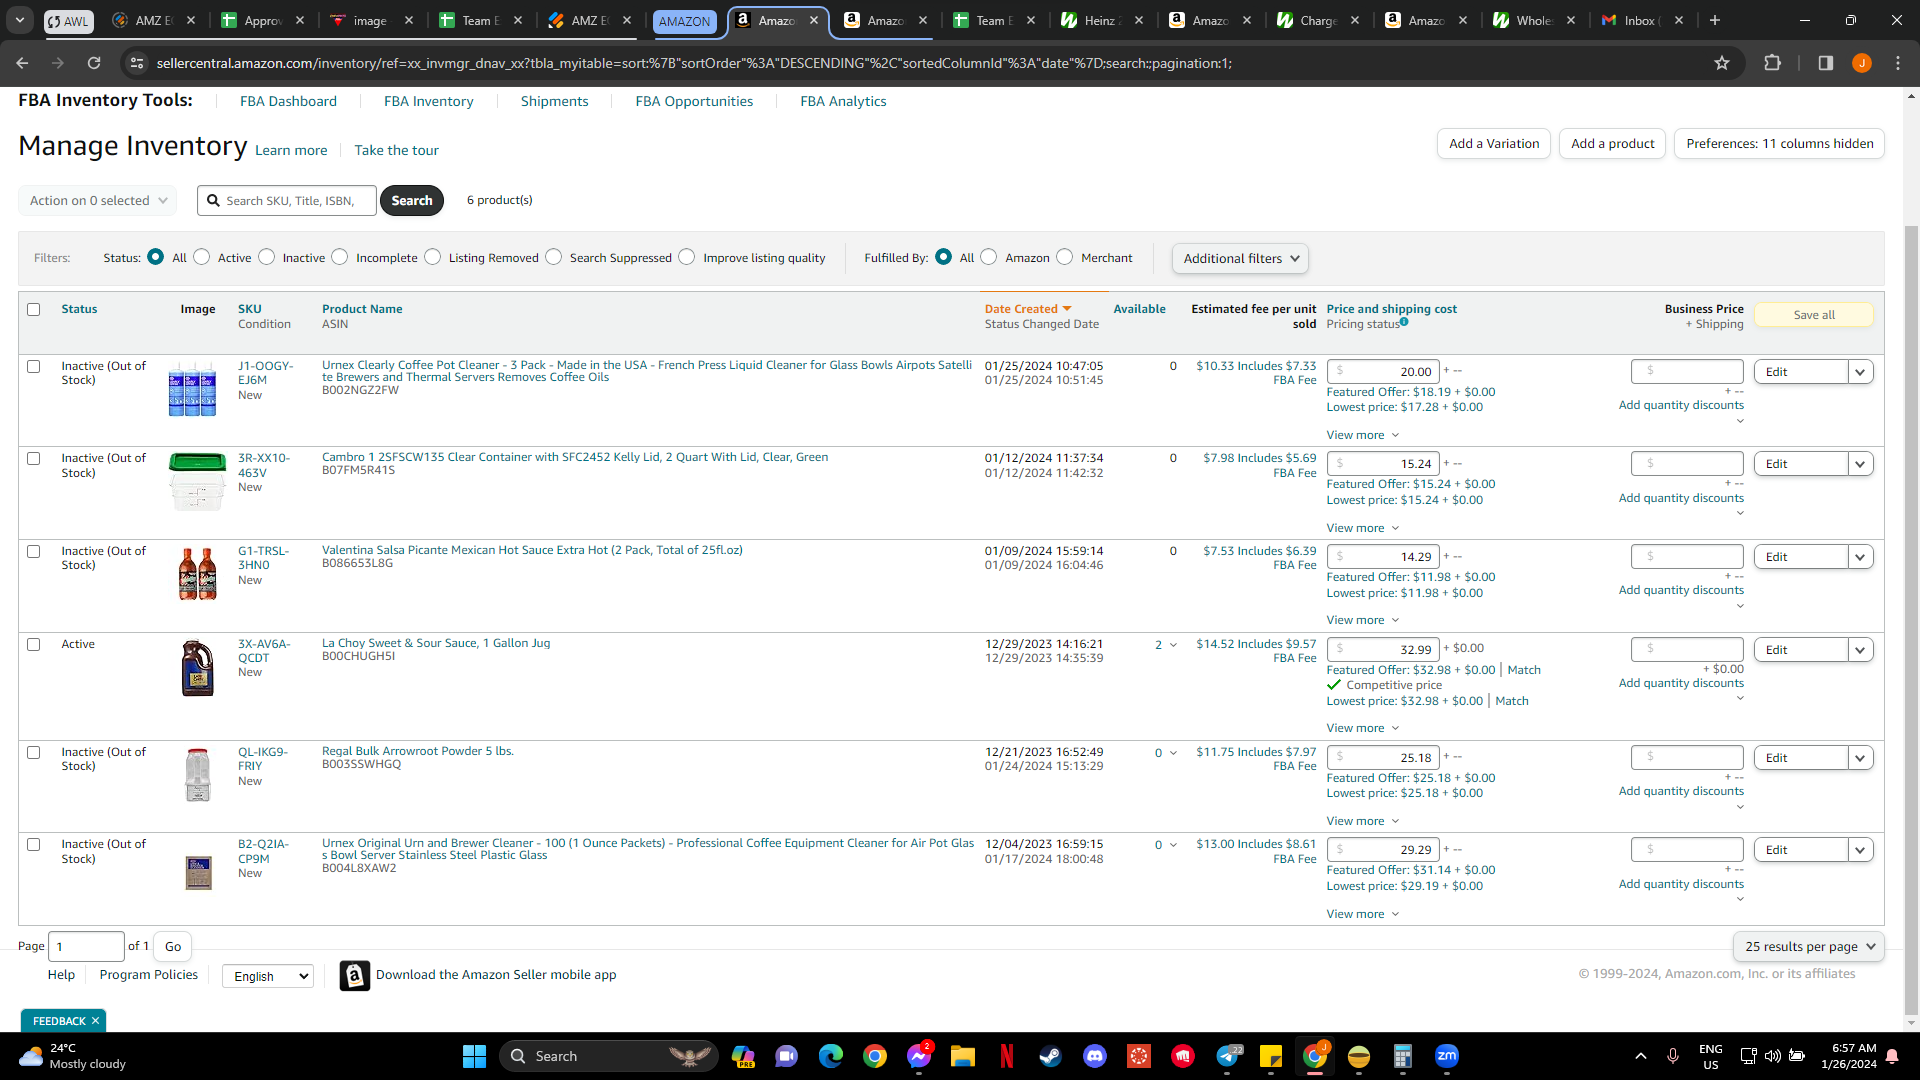Sort by Date Created column header
1920x1080 pixels.
(x=1028, y=309)
